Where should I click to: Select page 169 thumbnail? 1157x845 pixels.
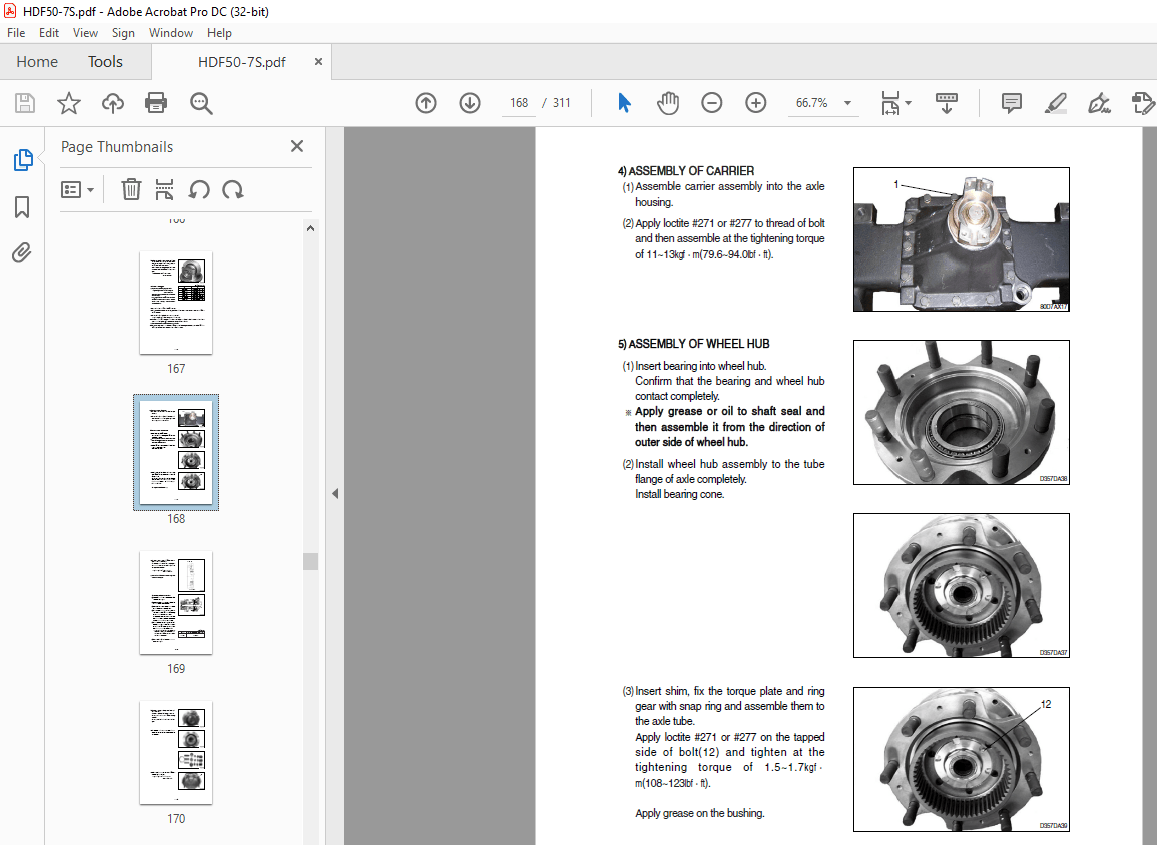176,602
